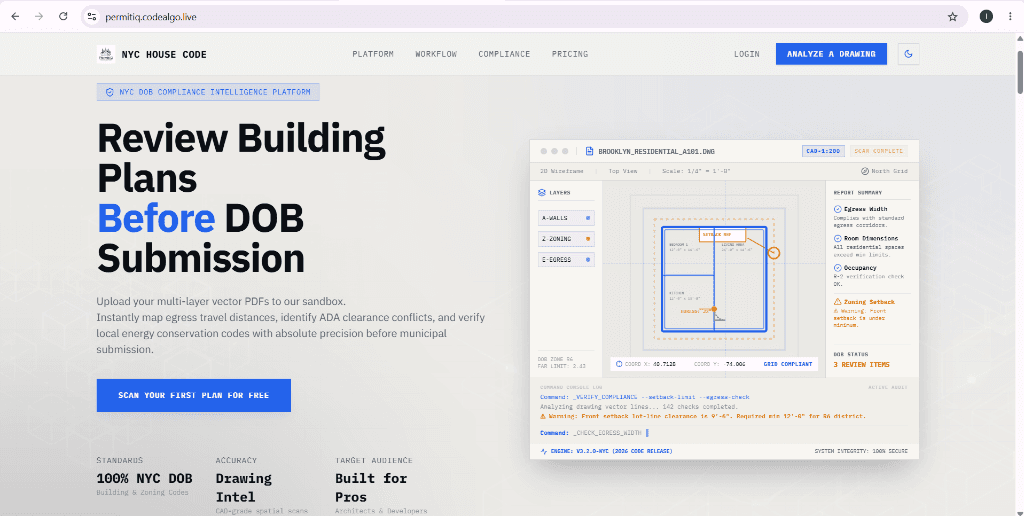Image resolution: width=1024 pixels, height=516 pixels.
Task: Click the file icon beside BROOKLYN_RESIDENTIAL_A101.DWG
Action: [589, 151]
